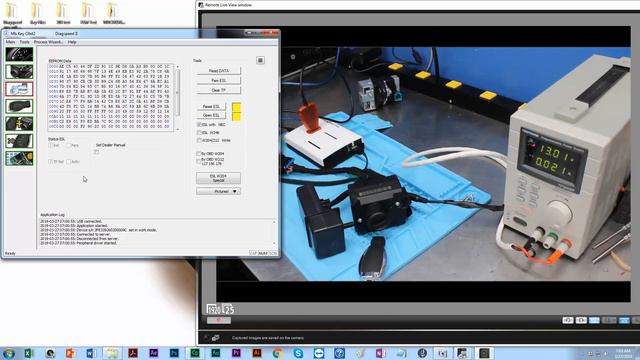Click the EEPROM data scroll-down arrow
The width and height of the screenshot is (640, 360).
point(177,129)
